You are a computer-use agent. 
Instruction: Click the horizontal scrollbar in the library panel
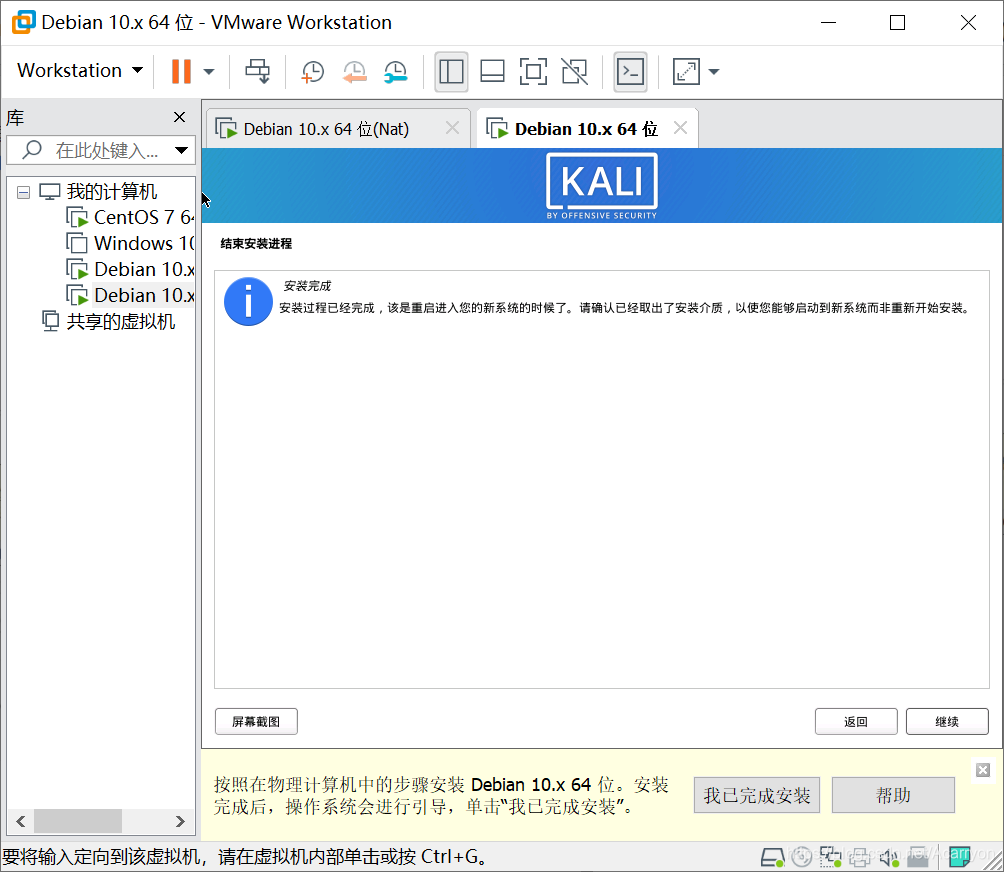78,821
